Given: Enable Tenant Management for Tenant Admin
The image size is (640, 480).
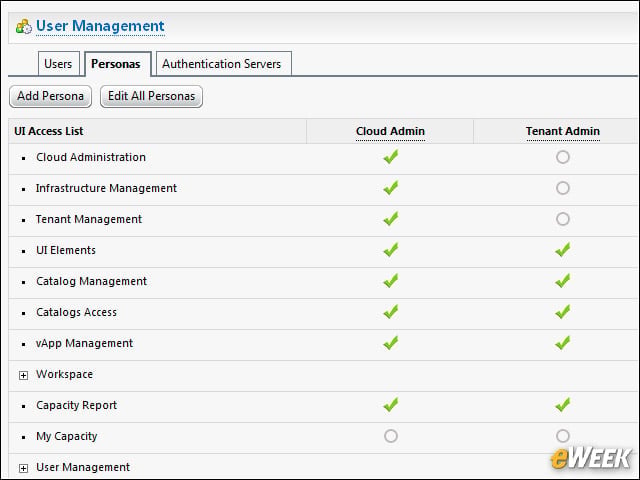Looking at the screenshot, I should point(562,219).
